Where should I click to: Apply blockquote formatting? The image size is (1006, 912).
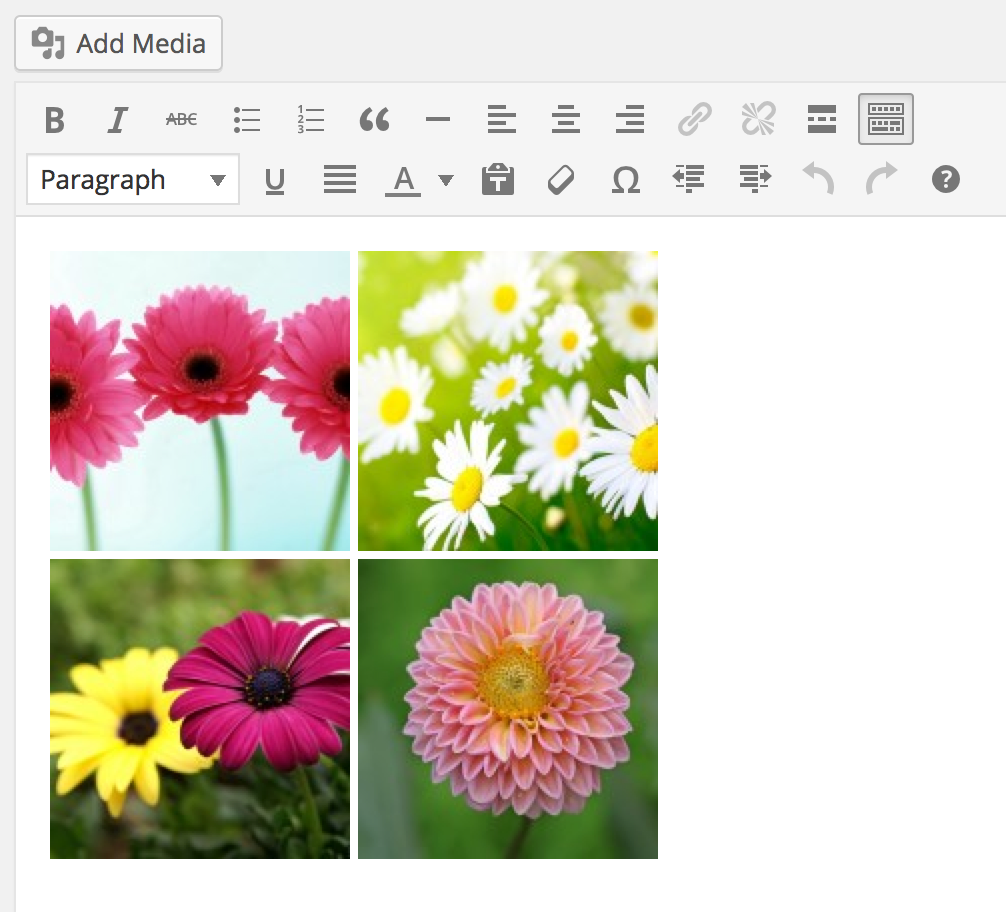click(x=374, y=120)
